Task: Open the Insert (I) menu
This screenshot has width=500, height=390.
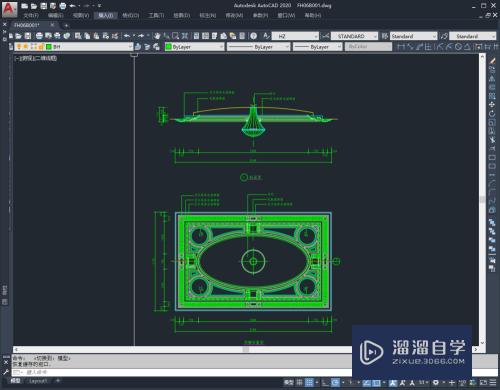Action: [106, 15]
